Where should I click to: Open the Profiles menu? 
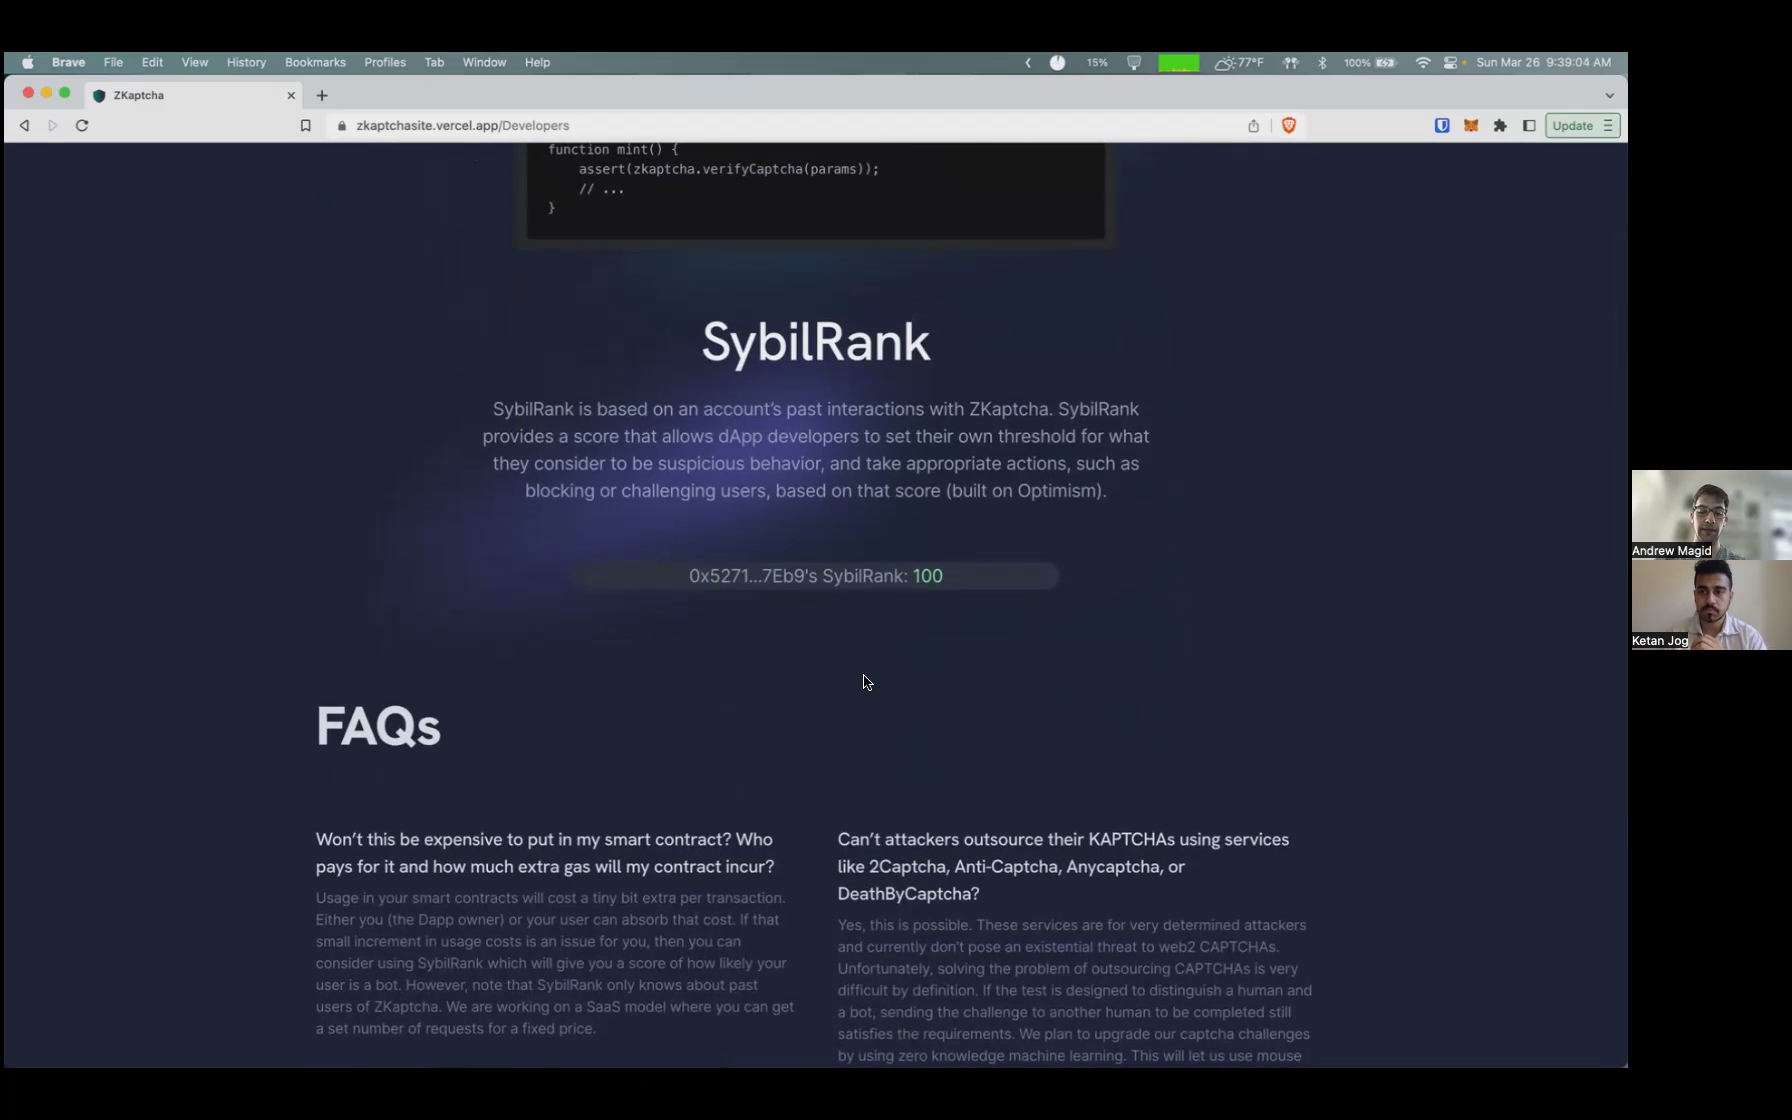coord(385,62)
